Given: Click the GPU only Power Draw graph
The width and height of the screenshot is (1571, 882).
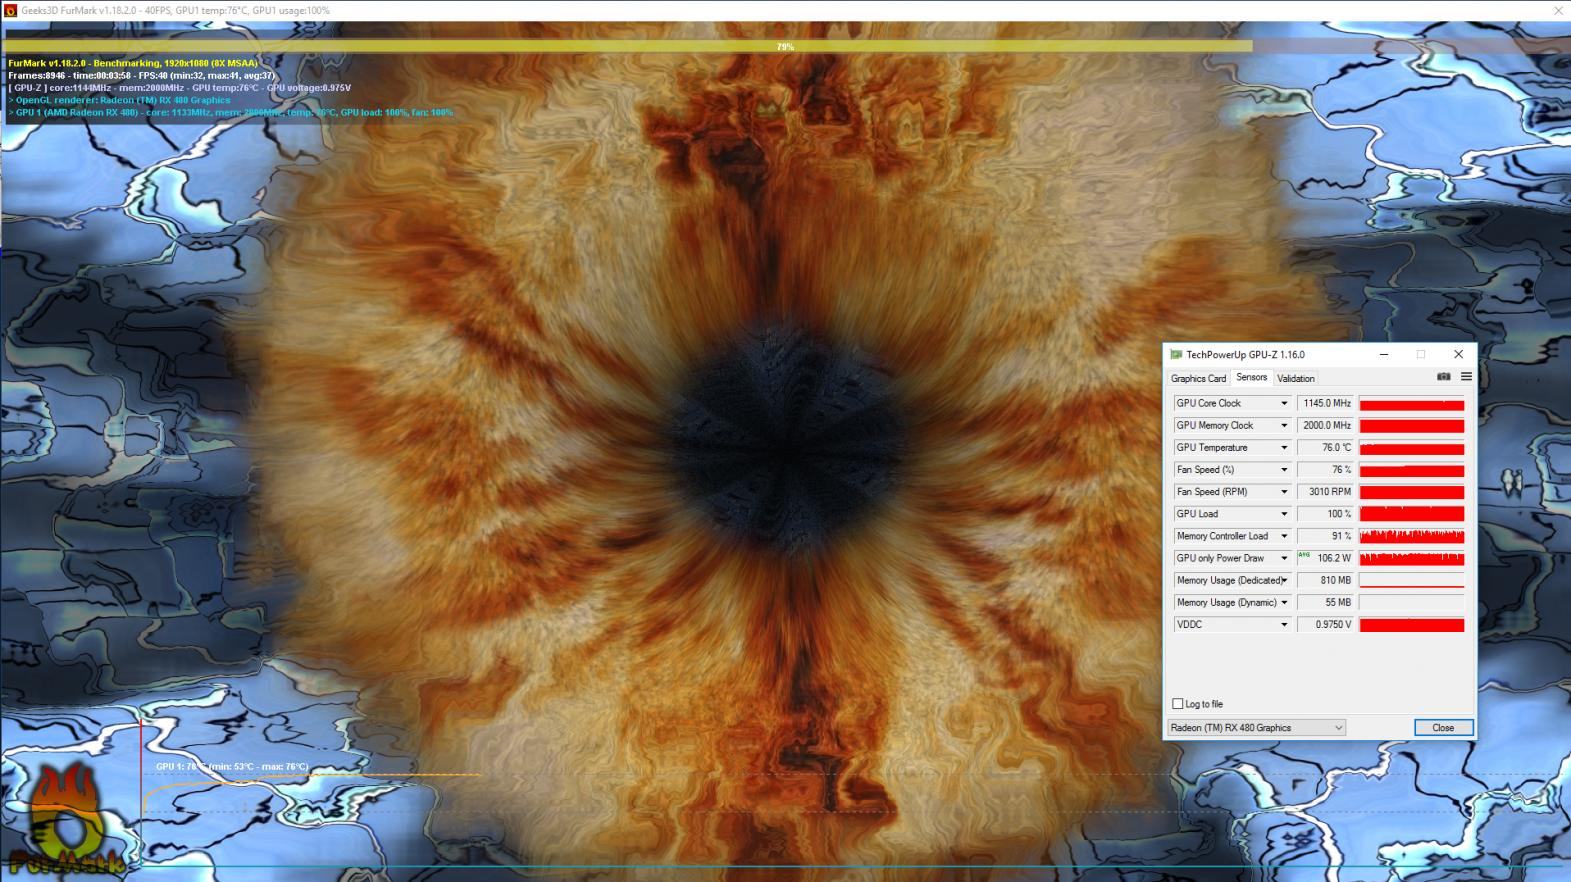Looking at the screenshot, I should coord(1411,558).
